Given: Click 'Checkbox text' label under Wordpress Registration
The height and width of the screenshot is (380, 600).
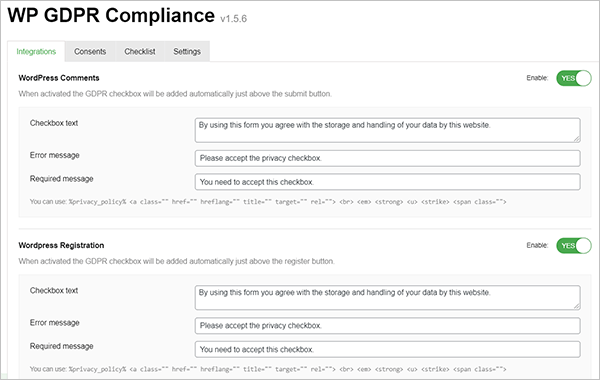Looking at the screenshot, I should (54, 290).
